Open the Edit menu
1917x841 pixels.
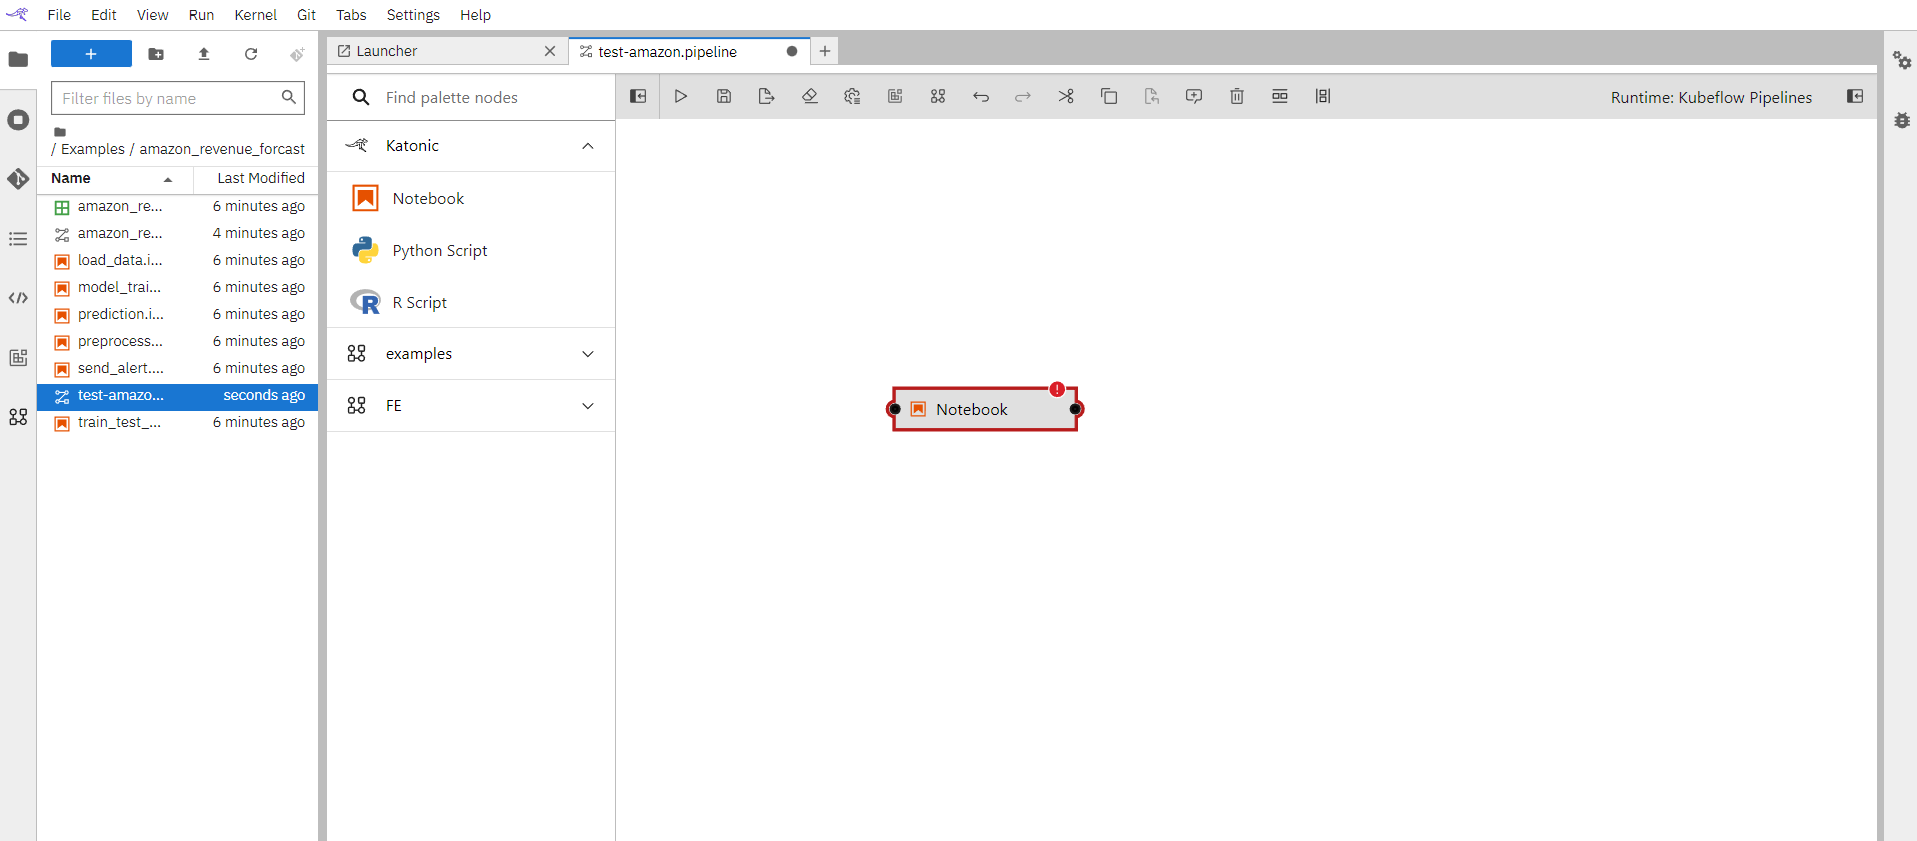click(x=104, y=15)
